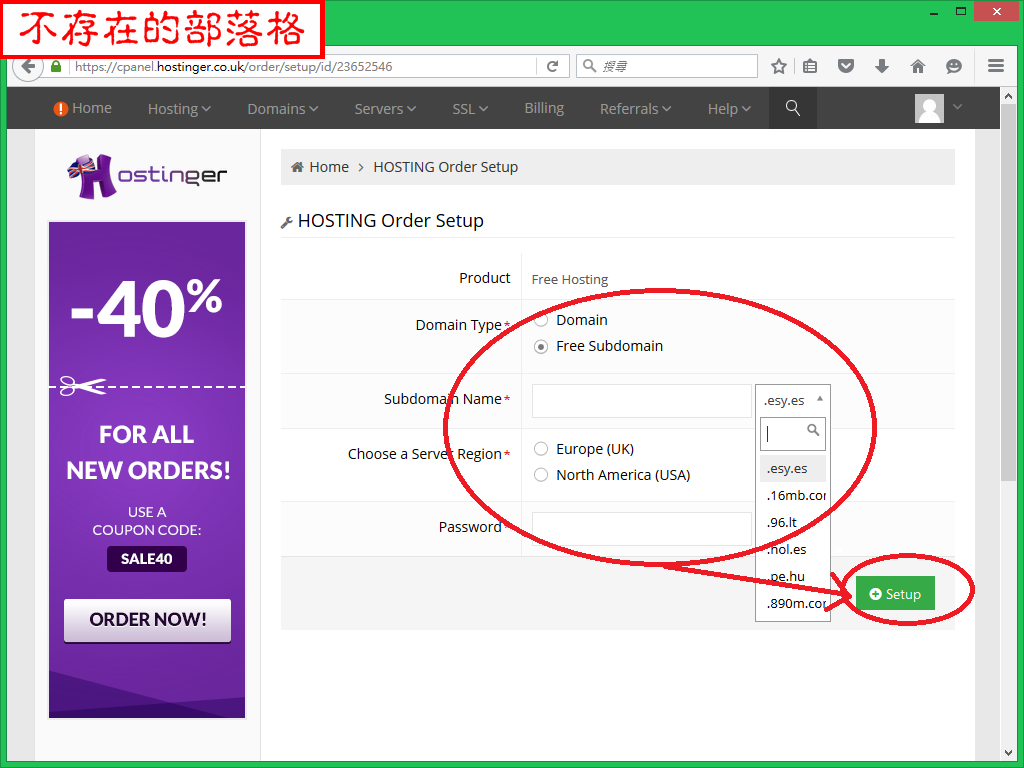Click the Password input field
1024x768 pixels.
pyautogui.click(x=641, y=528)
